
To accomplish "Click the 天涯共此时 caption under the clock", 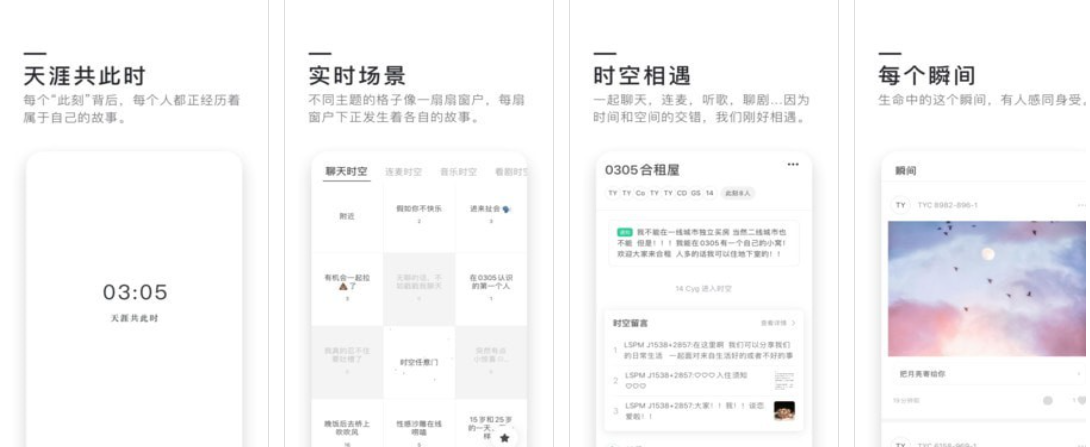I will pos(135,318).
